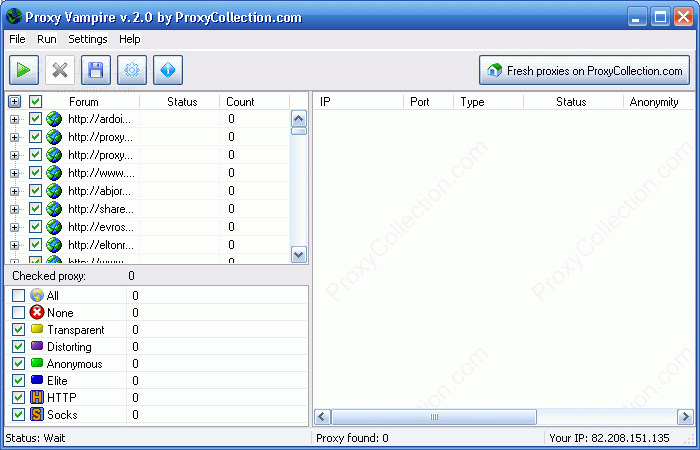The image size is (700, 450).
Task: Open the Run menu
Action: point(46,39)
